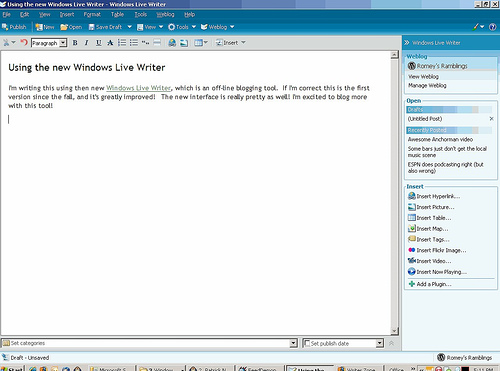
Task: Enable the Set publish date checkbox
Action: point(307,343)
